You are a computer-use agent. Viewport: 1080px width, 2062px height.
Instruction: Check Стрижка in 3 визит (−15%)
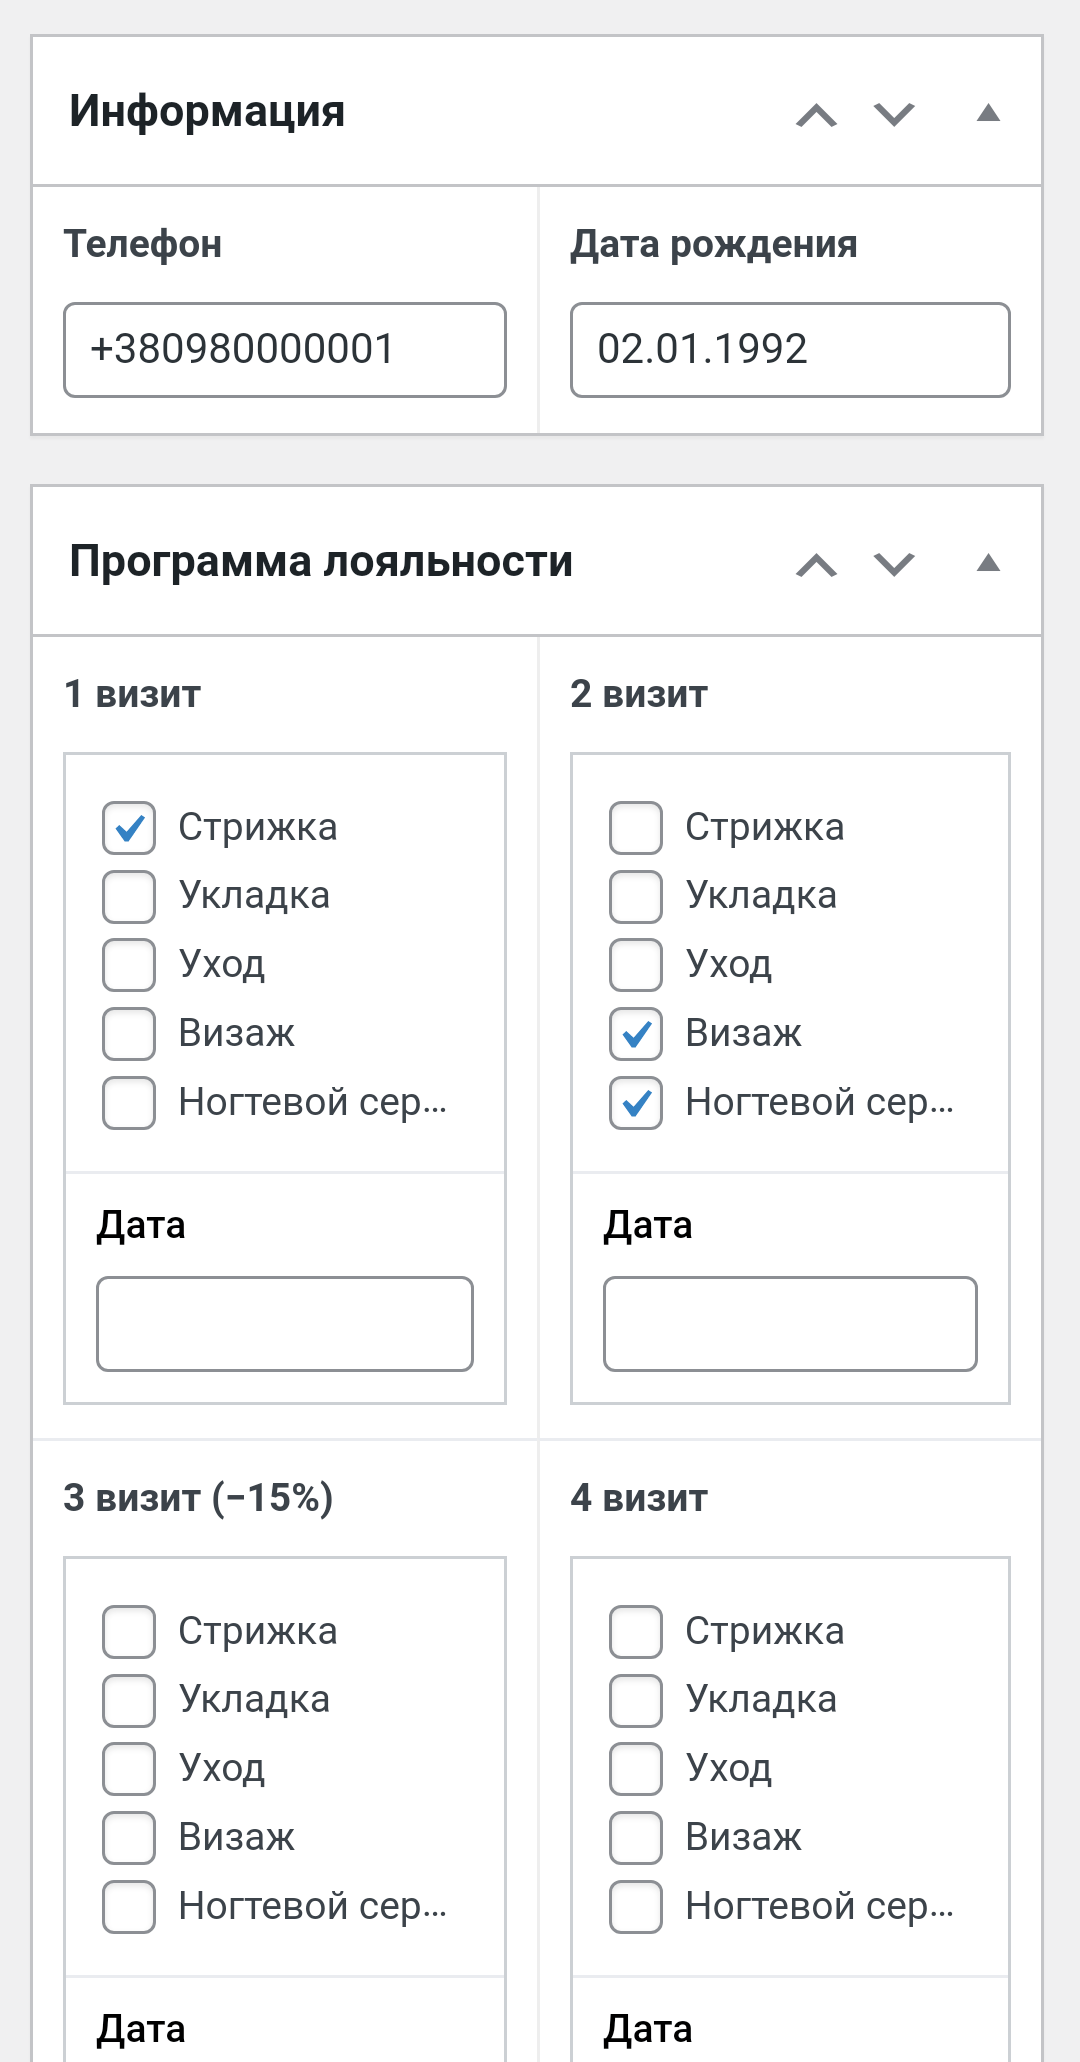[x=129, y=1632]
